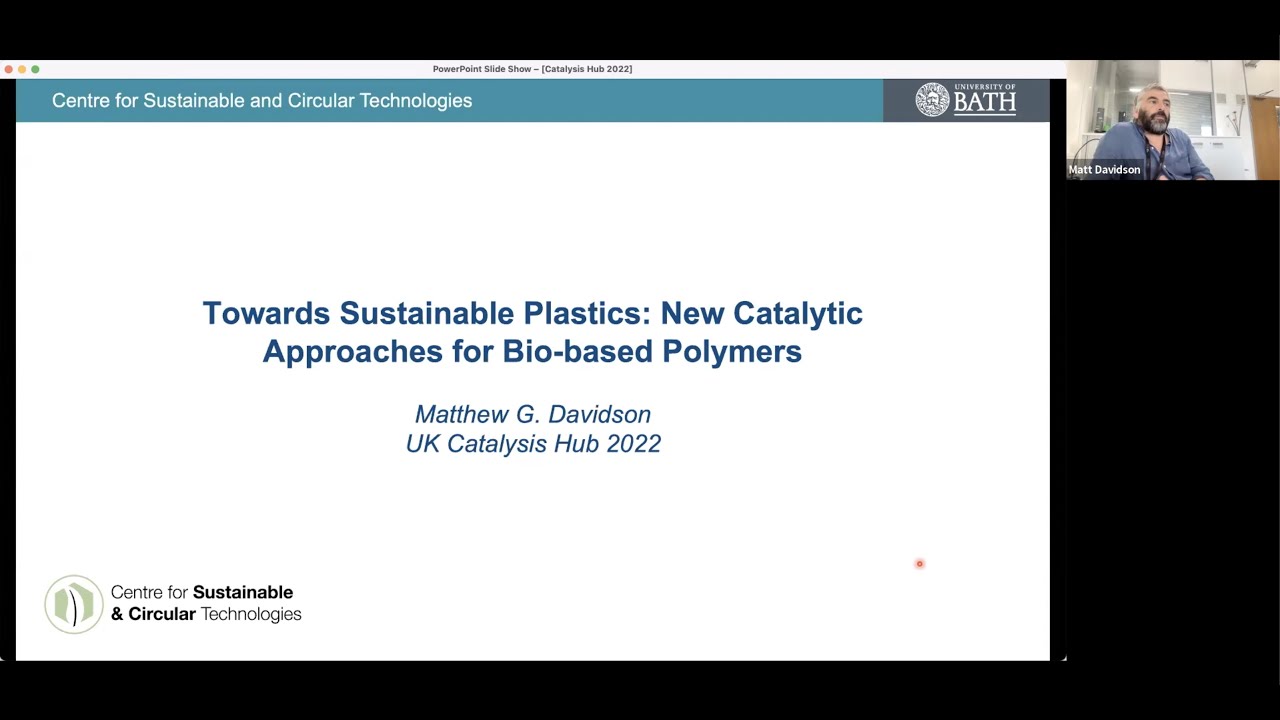Click the 'PowerPoint Slide Show – [Catalysis Hub 2022]' title
This screenshot has height=720, width=1280.
pyautogui.click(x=532, y=69)
